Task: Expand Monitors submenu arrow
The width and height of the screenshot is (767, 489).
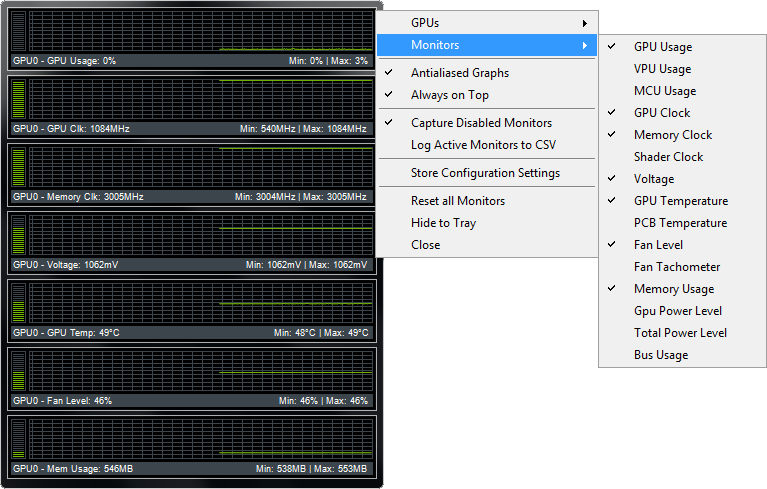Action: tap(585, 45)
